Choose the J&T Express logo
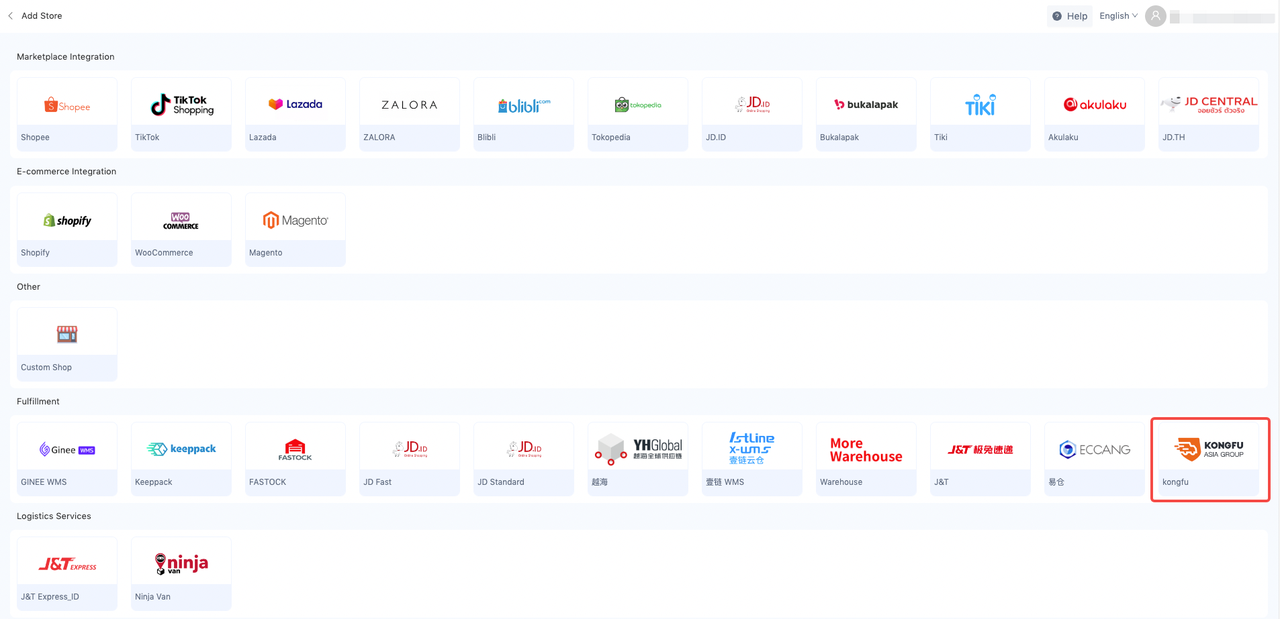Screen dimensions: 1280x619 click(x=67, y=564)
